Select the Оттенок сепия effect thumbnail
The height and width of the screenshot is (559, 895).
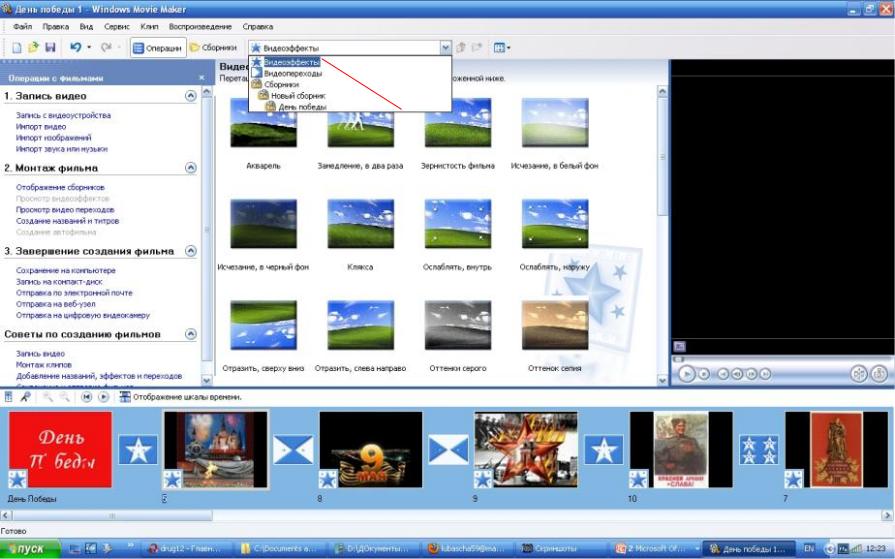coord(555,325)
